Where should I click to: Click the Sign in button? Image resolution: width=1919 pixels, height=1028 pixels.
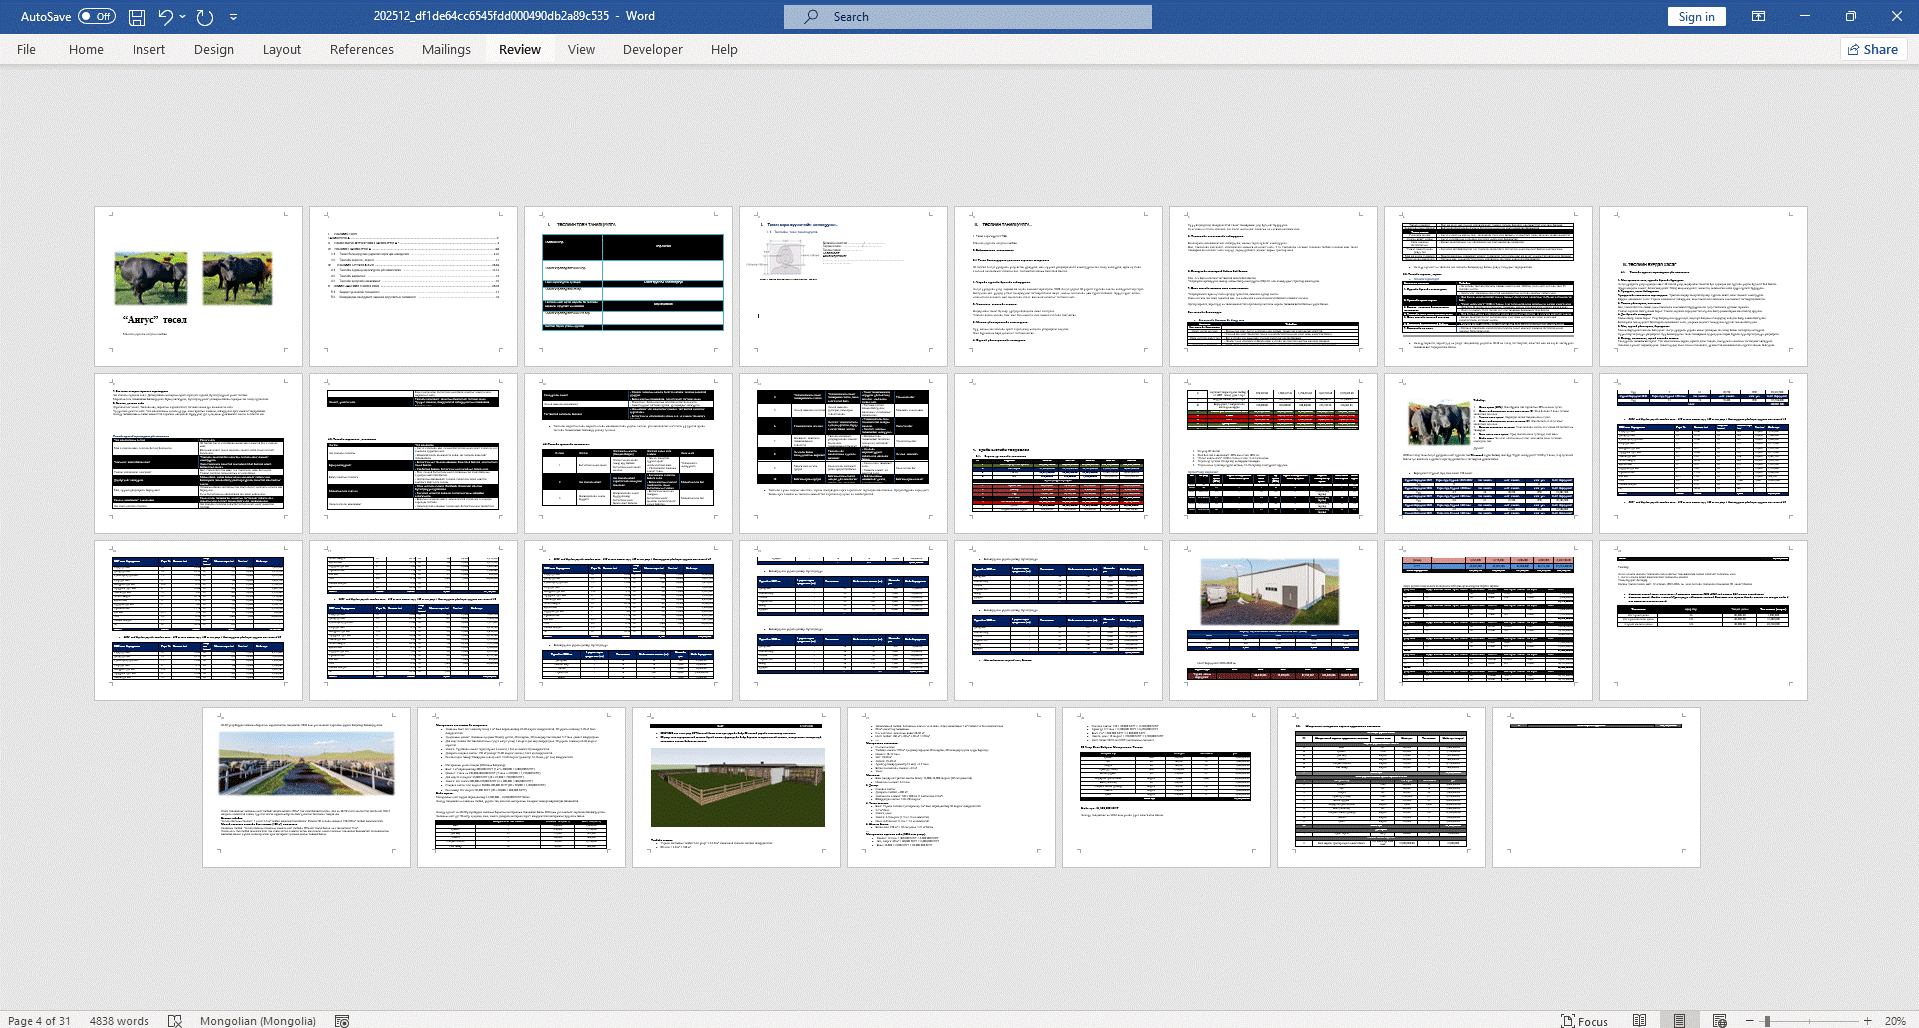[1696, 17]
